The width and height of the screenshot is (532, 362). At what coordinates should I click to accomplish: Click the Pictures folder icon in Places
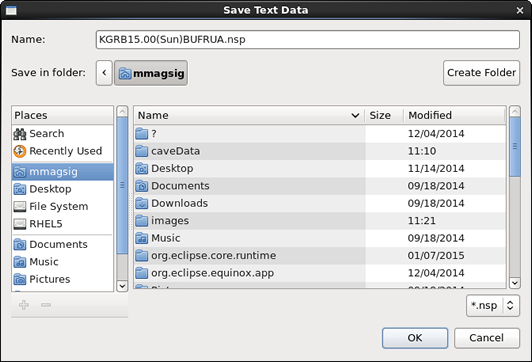(20, 279)
